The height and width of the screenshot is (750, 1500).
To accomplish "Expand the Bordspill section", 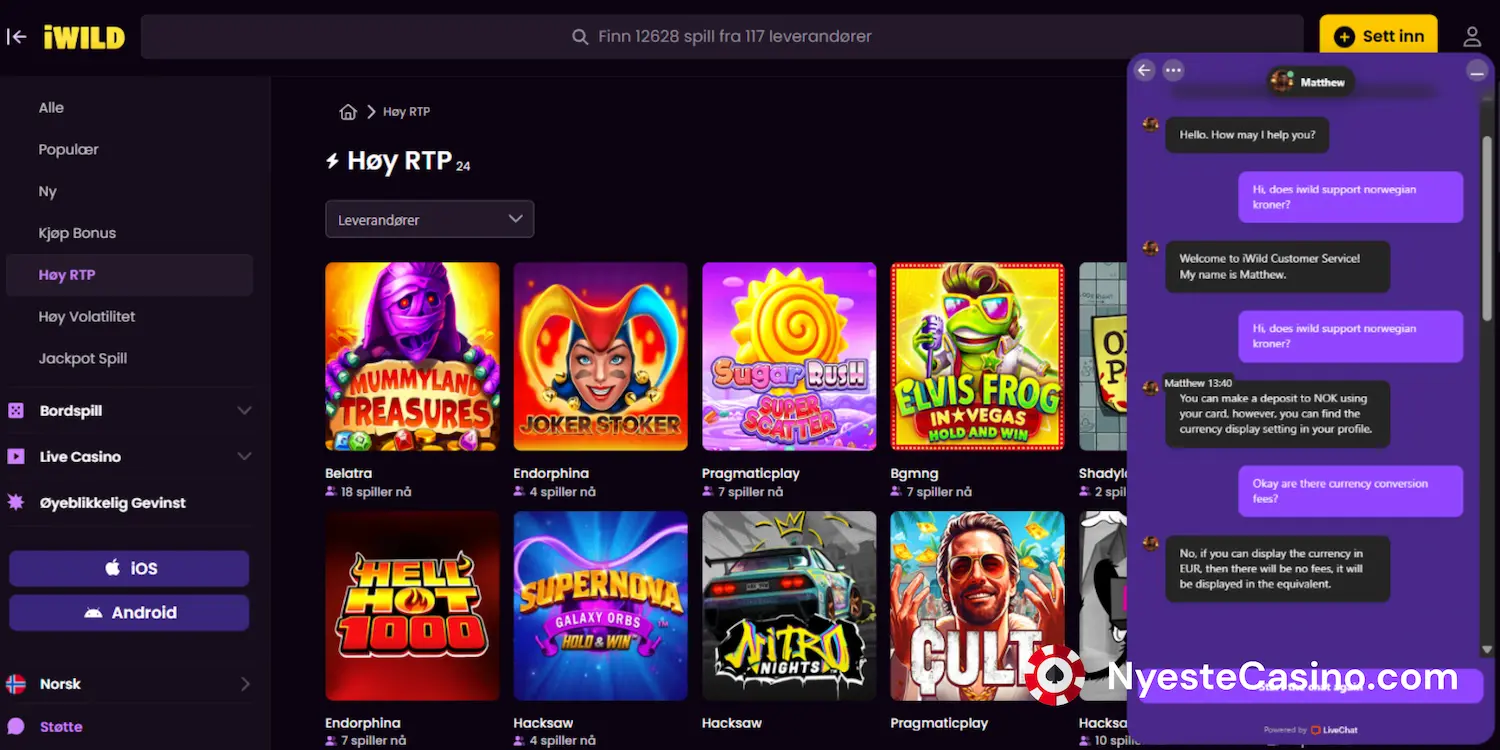I will pyautogui.click(x=244, y=411).
